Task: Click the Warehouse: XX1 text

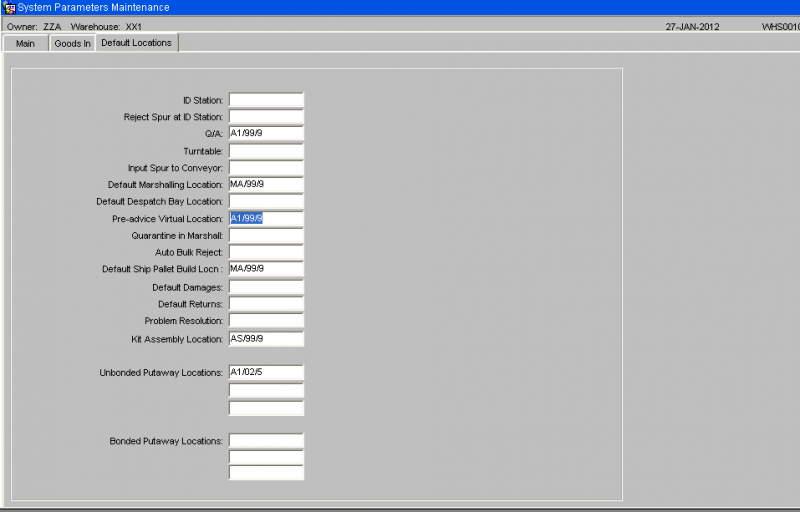Action: 106,27
